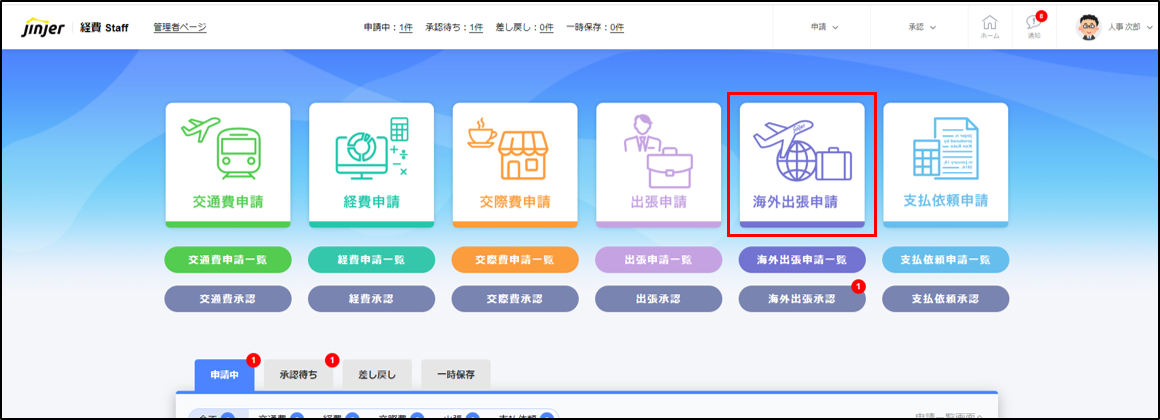Image resolution: width=1160 pixels, height=420 pixels.
Task: Select the 一時保存 tab
Action: click(456, 374)
